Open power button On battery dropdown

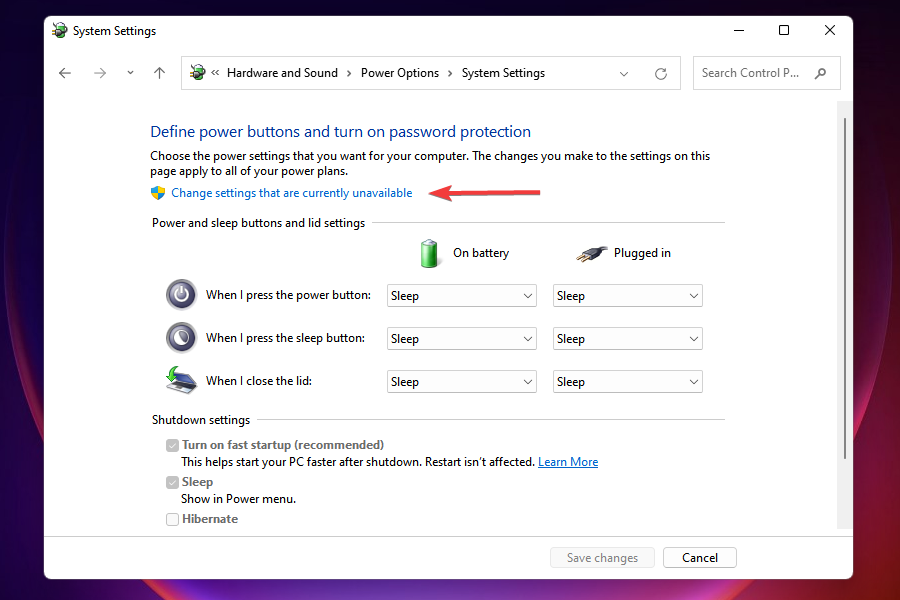tap(461, 296)
